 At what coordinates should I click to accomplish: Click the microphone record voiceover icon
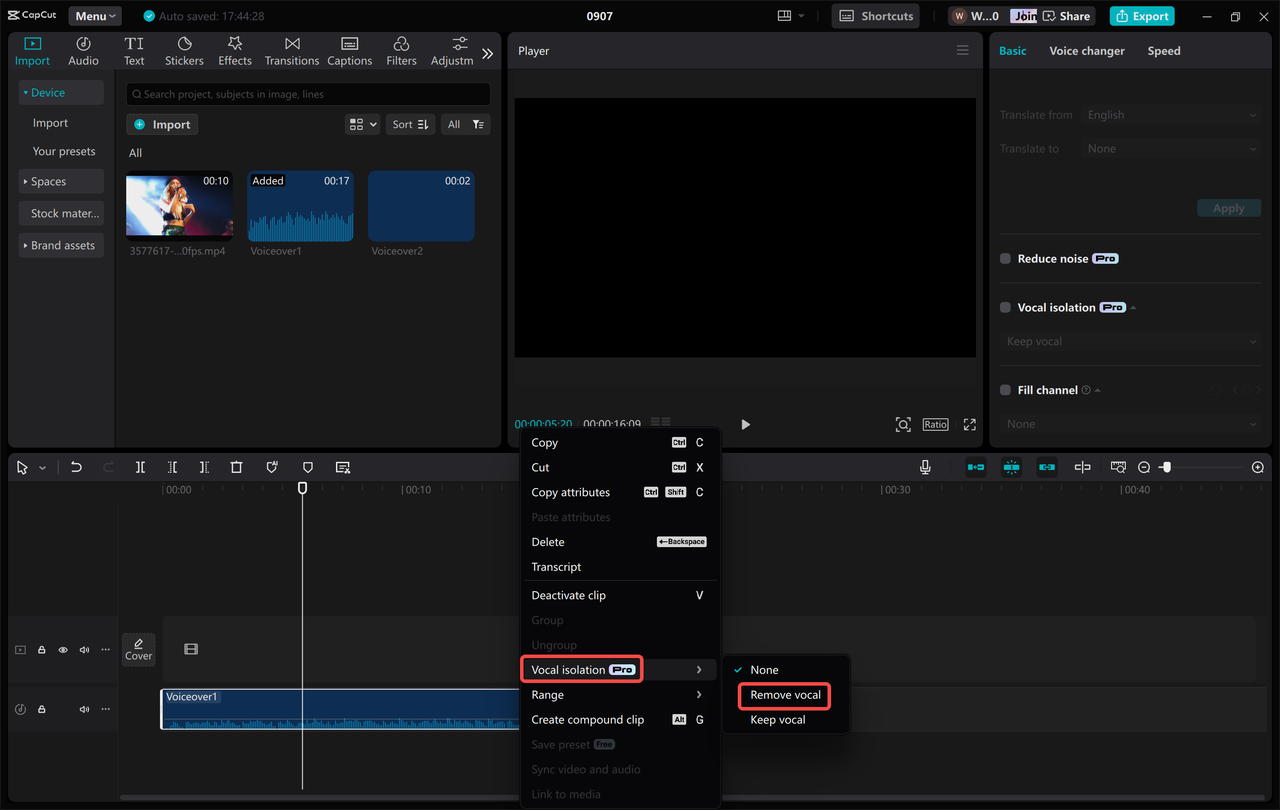pos(926,467)
